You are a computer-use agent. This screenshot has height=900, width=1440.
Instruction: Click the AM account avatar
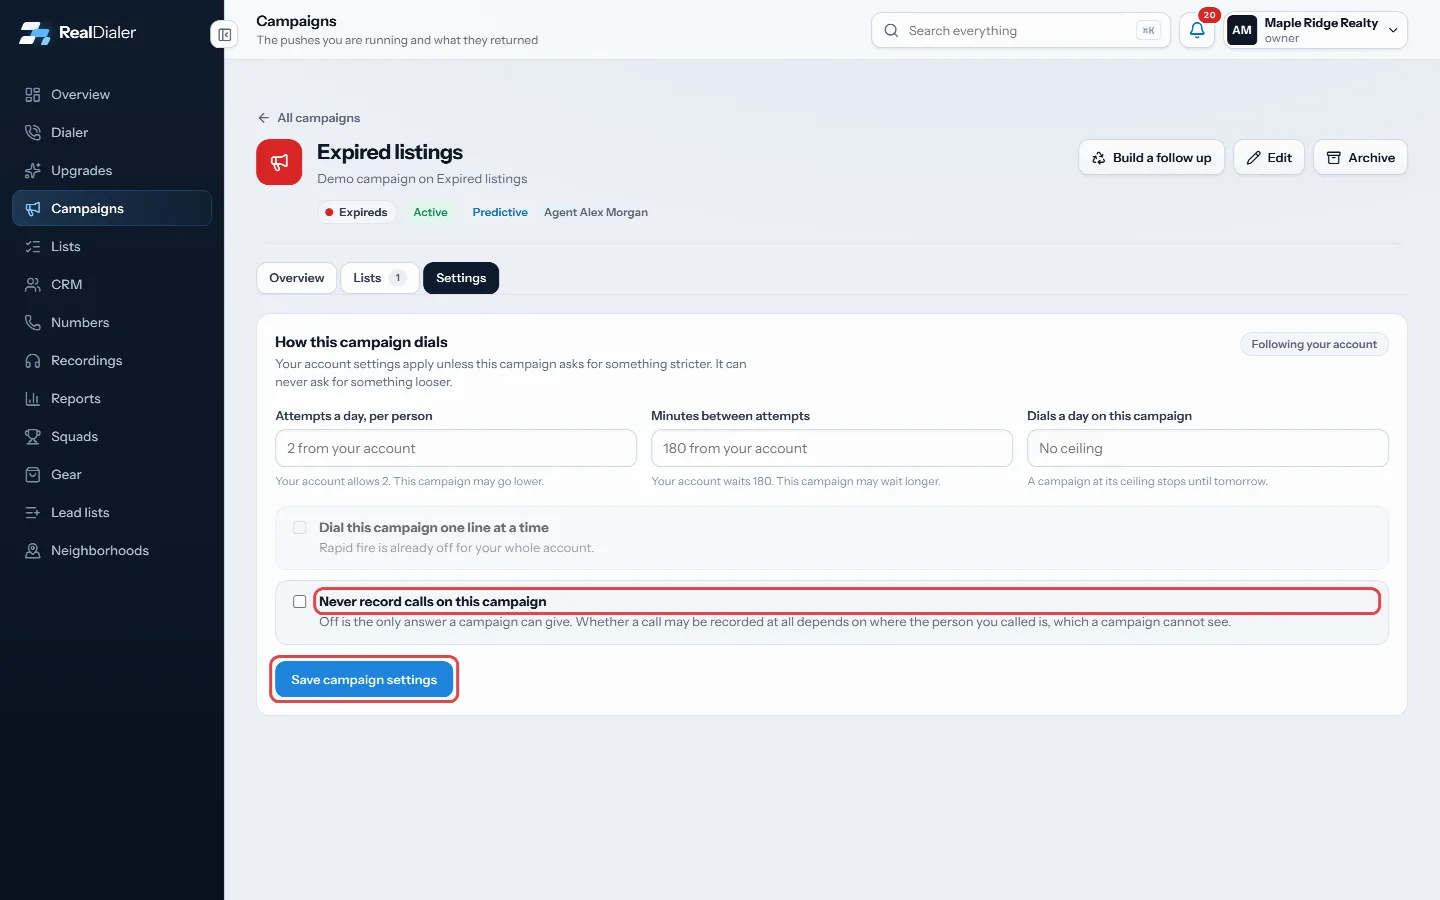click(1242, 30)
